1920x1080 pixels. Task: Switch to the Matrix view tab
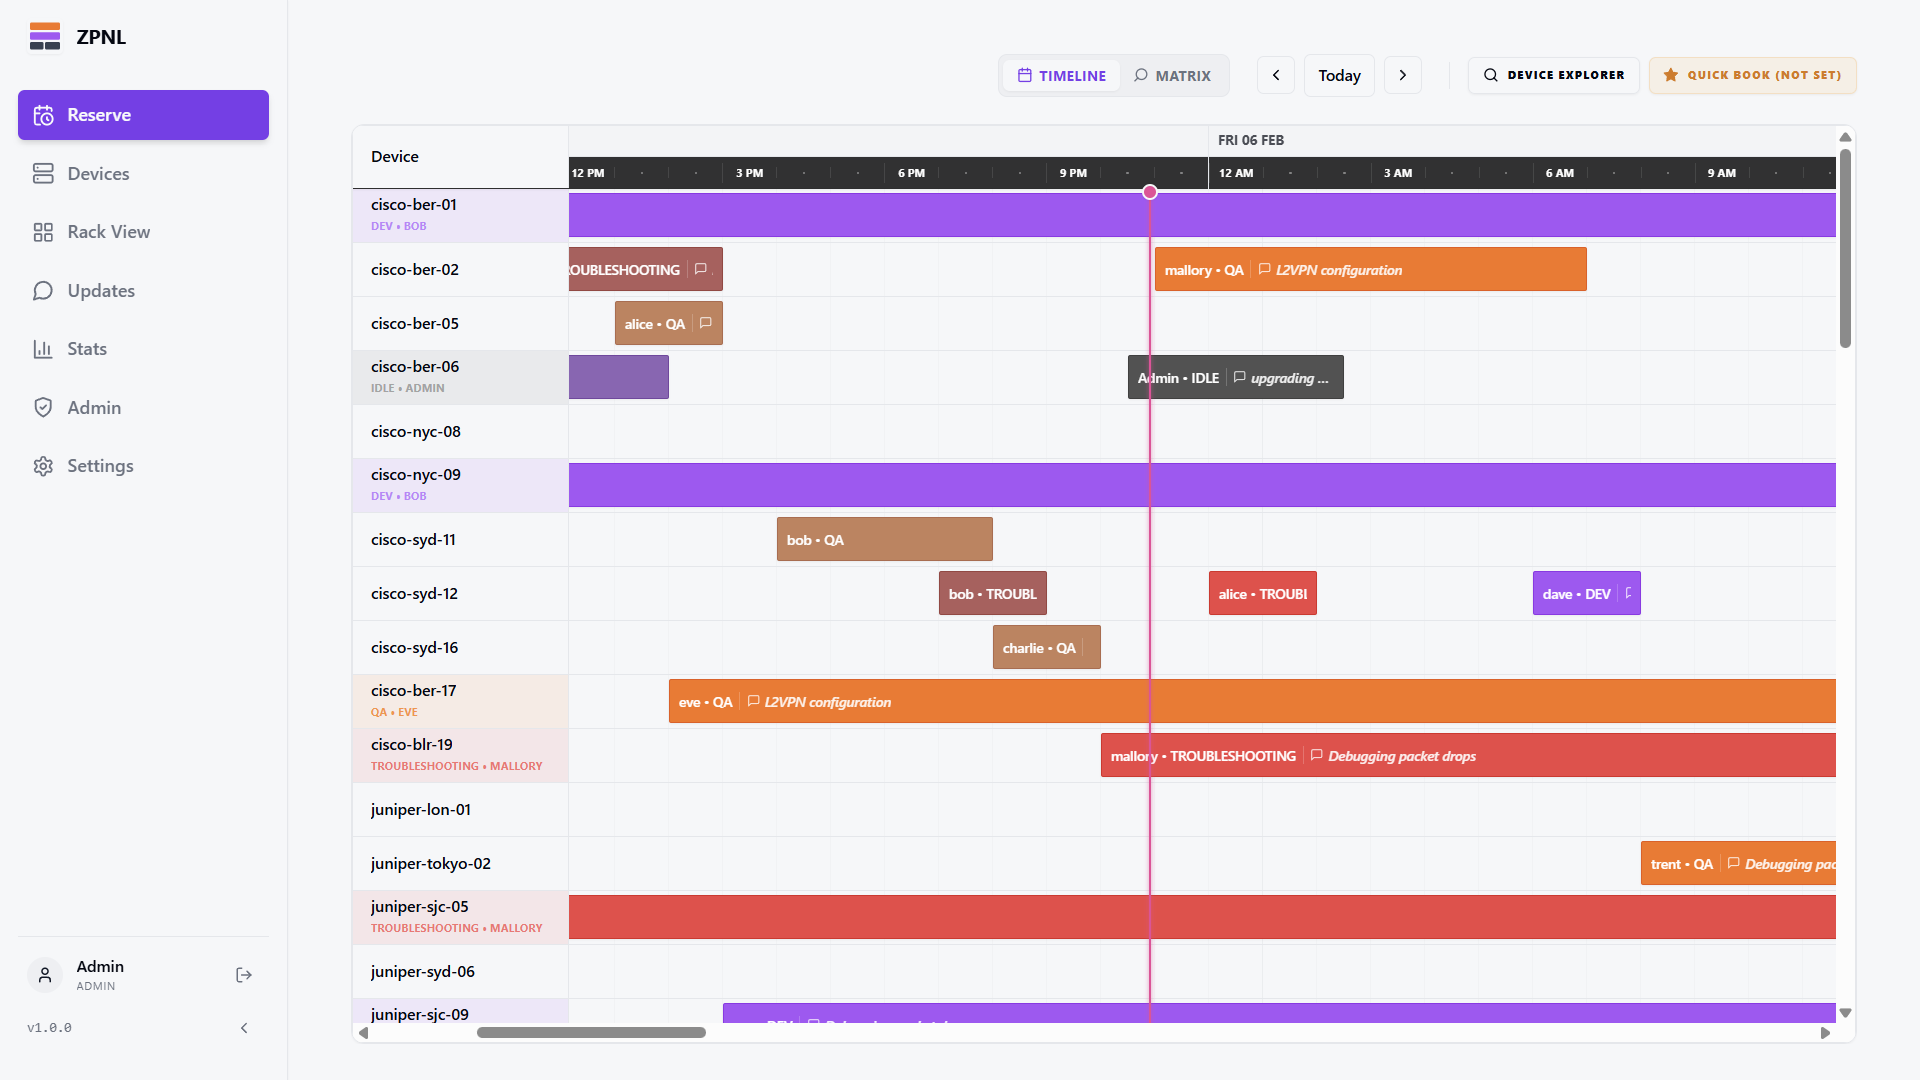(x=1172, y=75)
